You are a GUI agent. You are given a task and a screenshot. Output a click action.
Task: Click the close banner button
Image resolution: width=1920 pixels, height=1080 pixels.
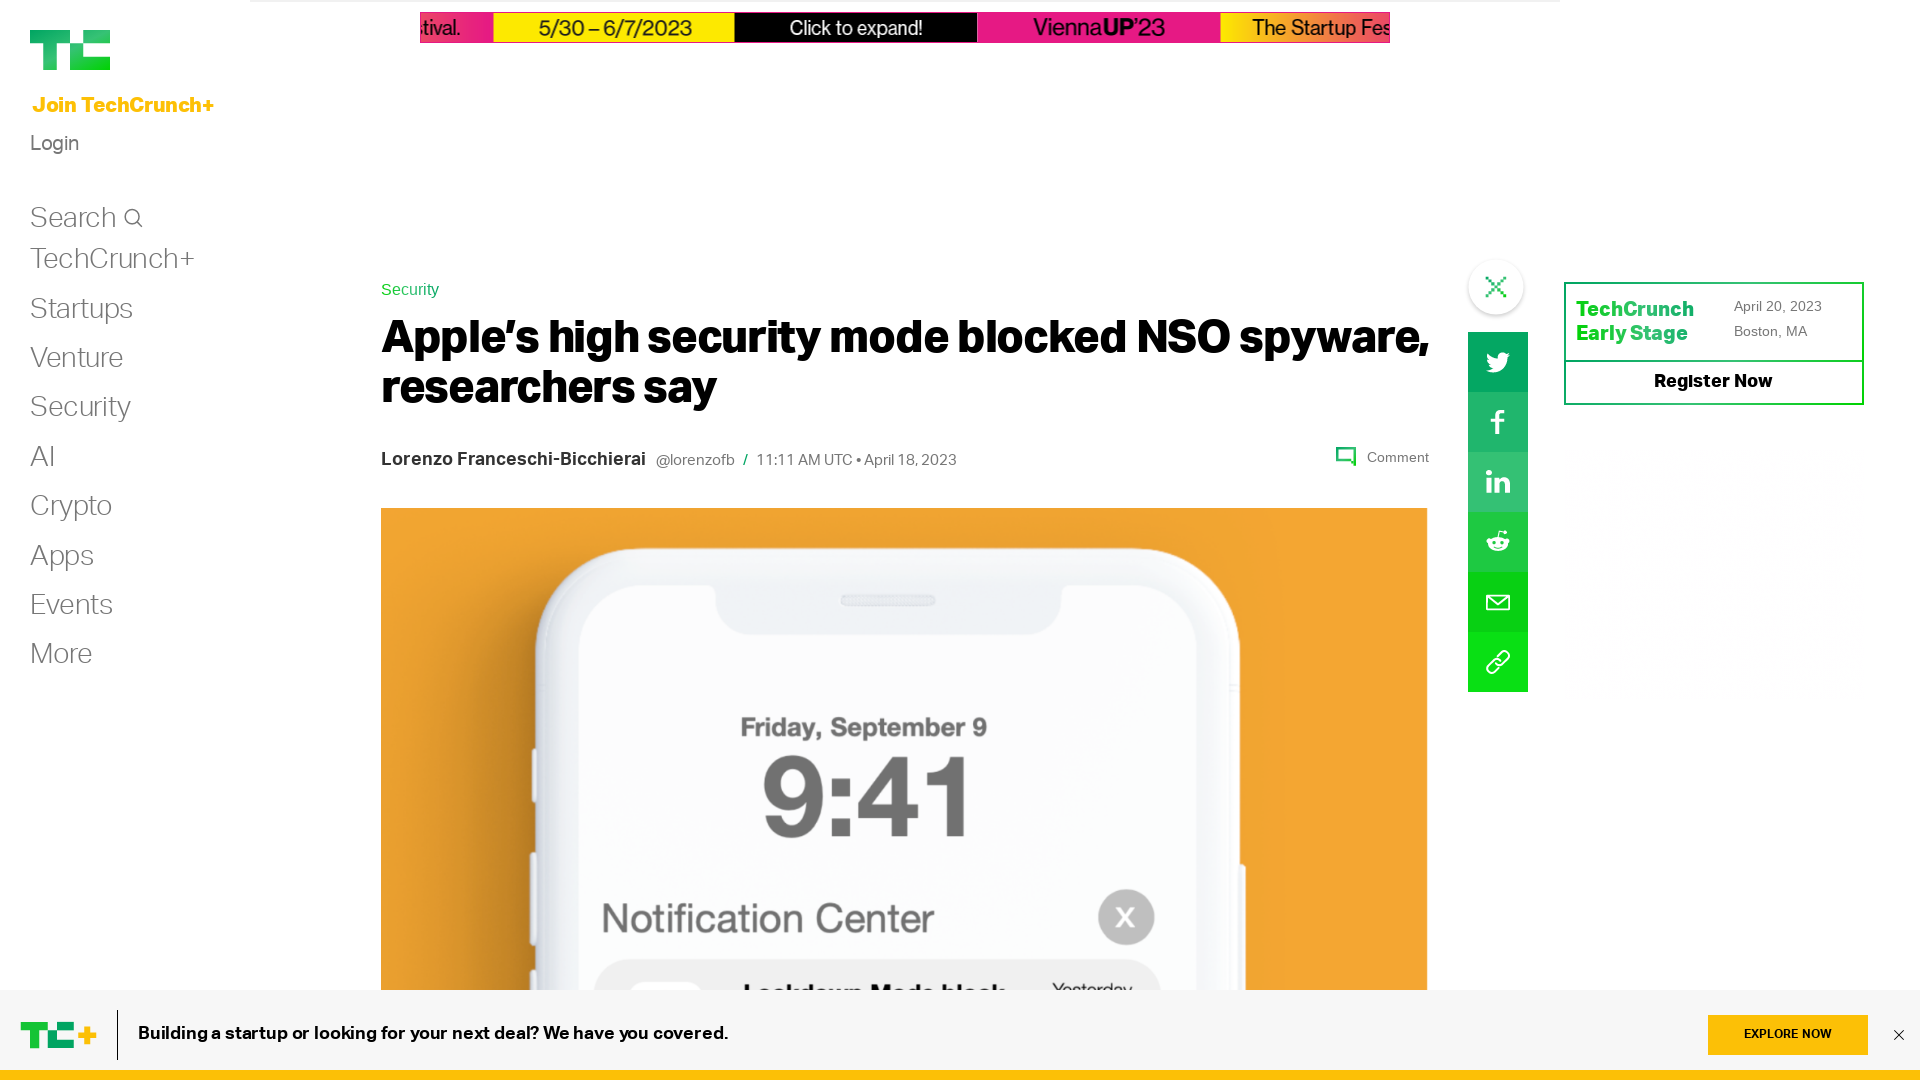click(1900, 1035)
